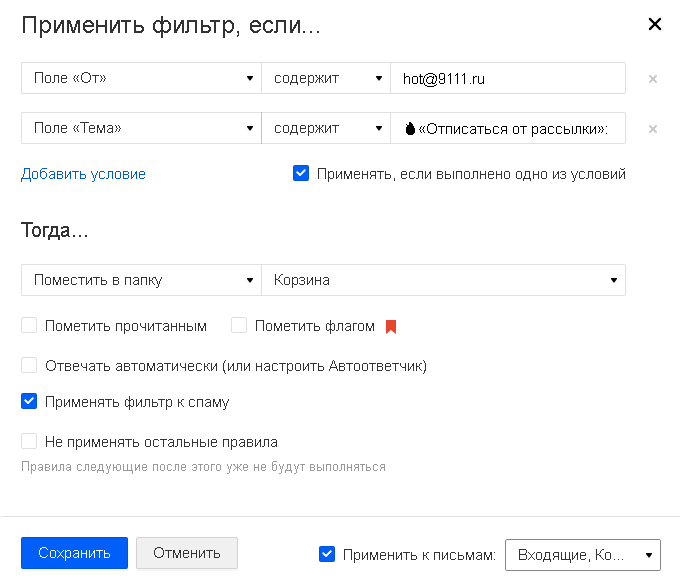Expand 'содержит' dropdown in the sender row
The image size is (680, 582).
point(326,78)
